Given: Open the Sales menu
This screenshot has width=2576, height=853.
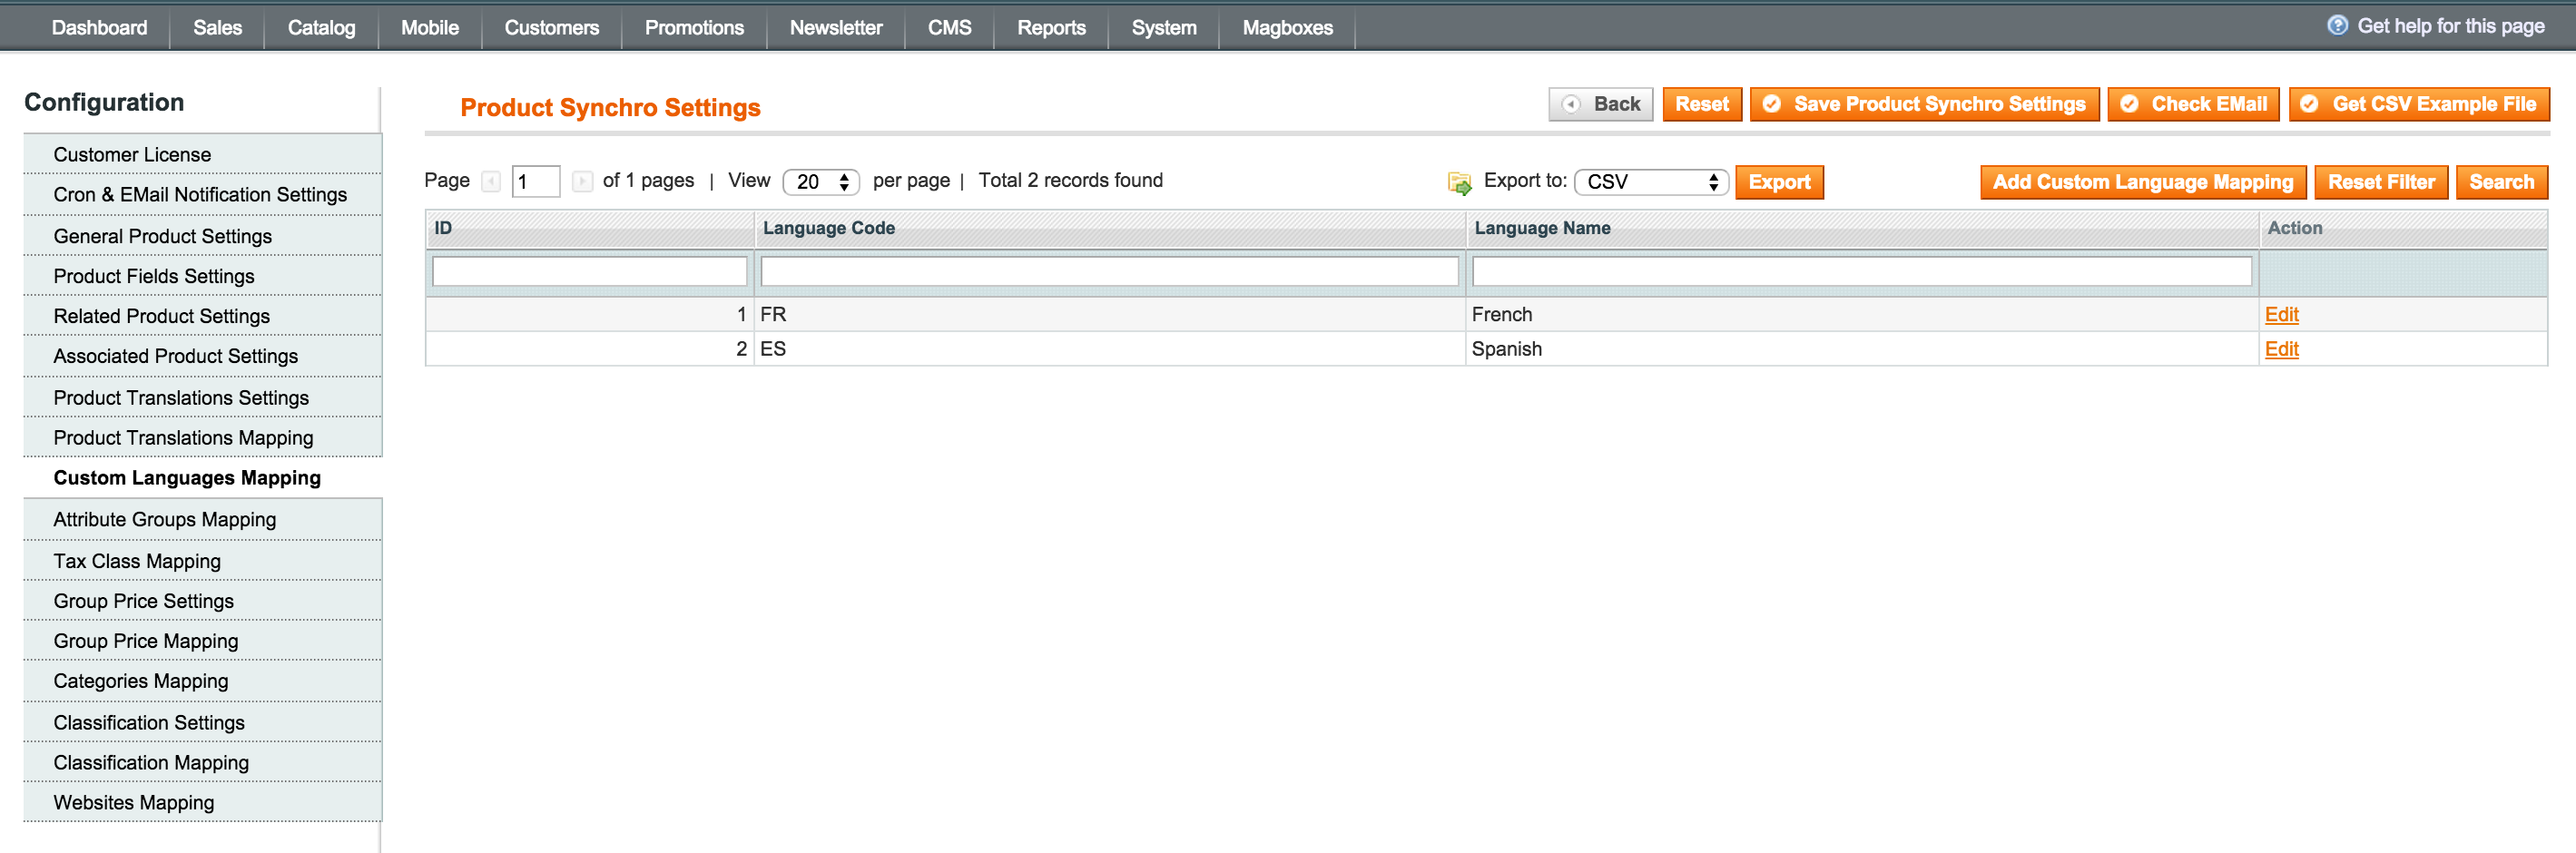Looking at the screenshot, I should click(217, 28).
